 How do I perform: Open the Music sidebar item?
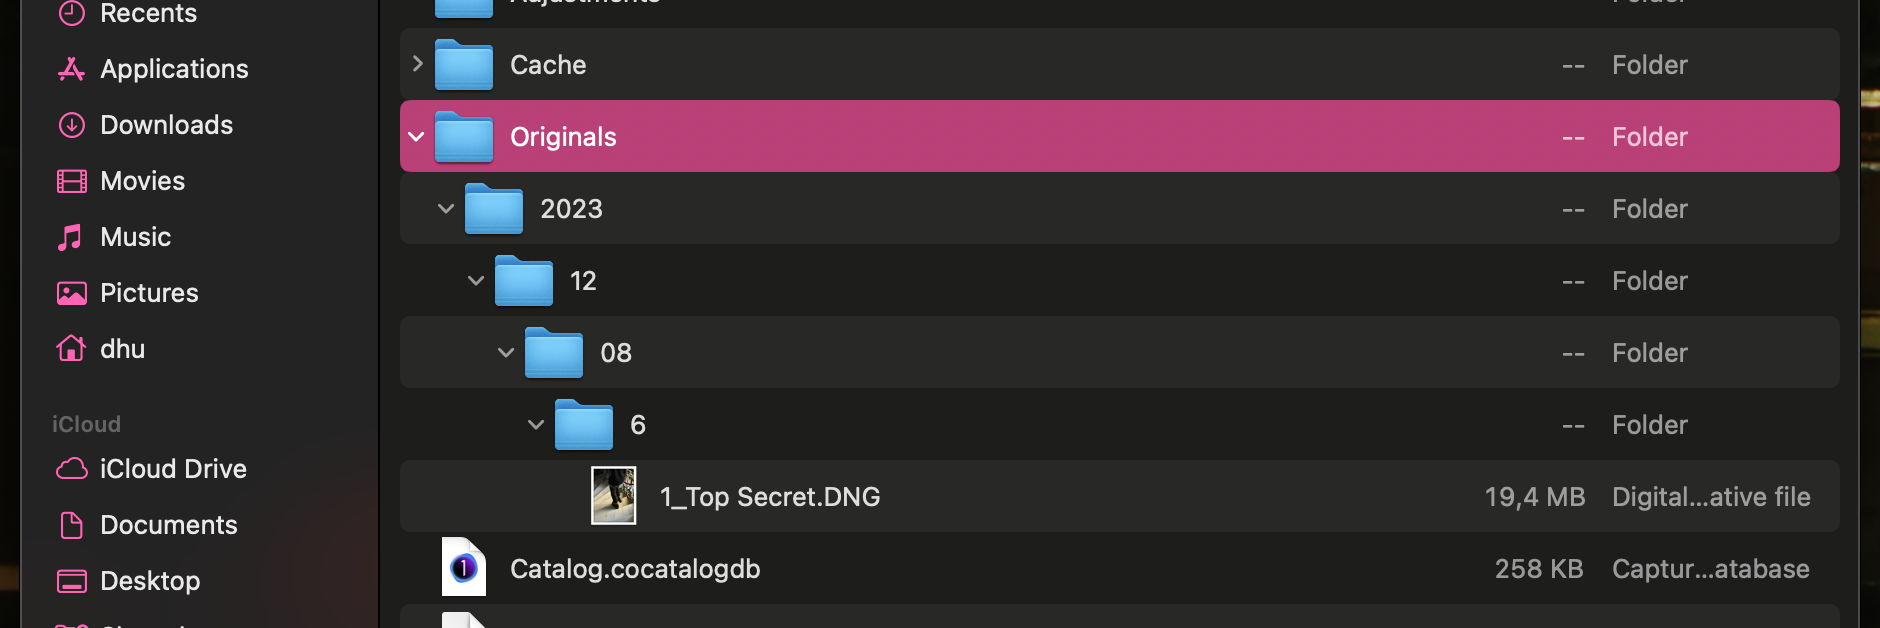[x=135, y=237]
